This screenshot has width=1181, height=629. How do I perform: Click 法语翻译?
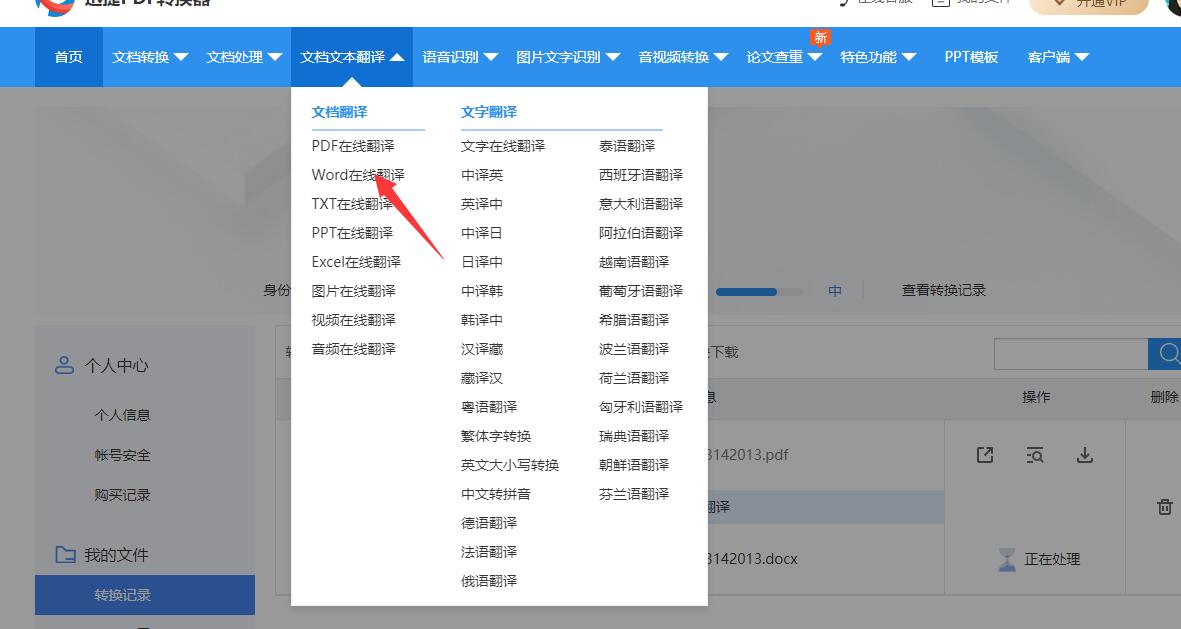click(489, 552)
